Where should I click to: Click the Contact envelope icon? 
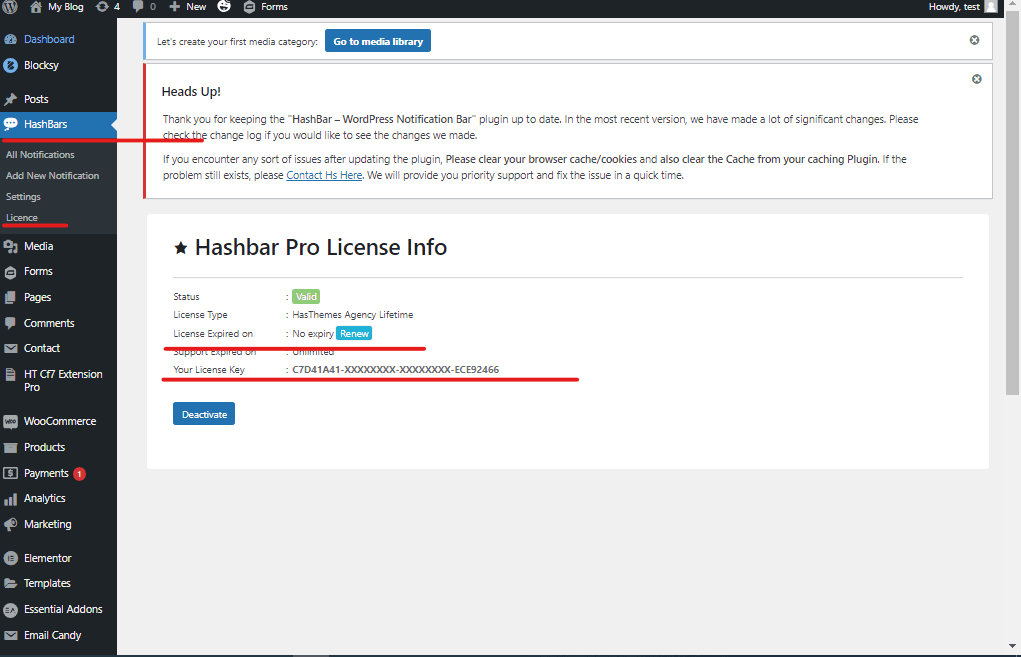click(x=10, y=348)
